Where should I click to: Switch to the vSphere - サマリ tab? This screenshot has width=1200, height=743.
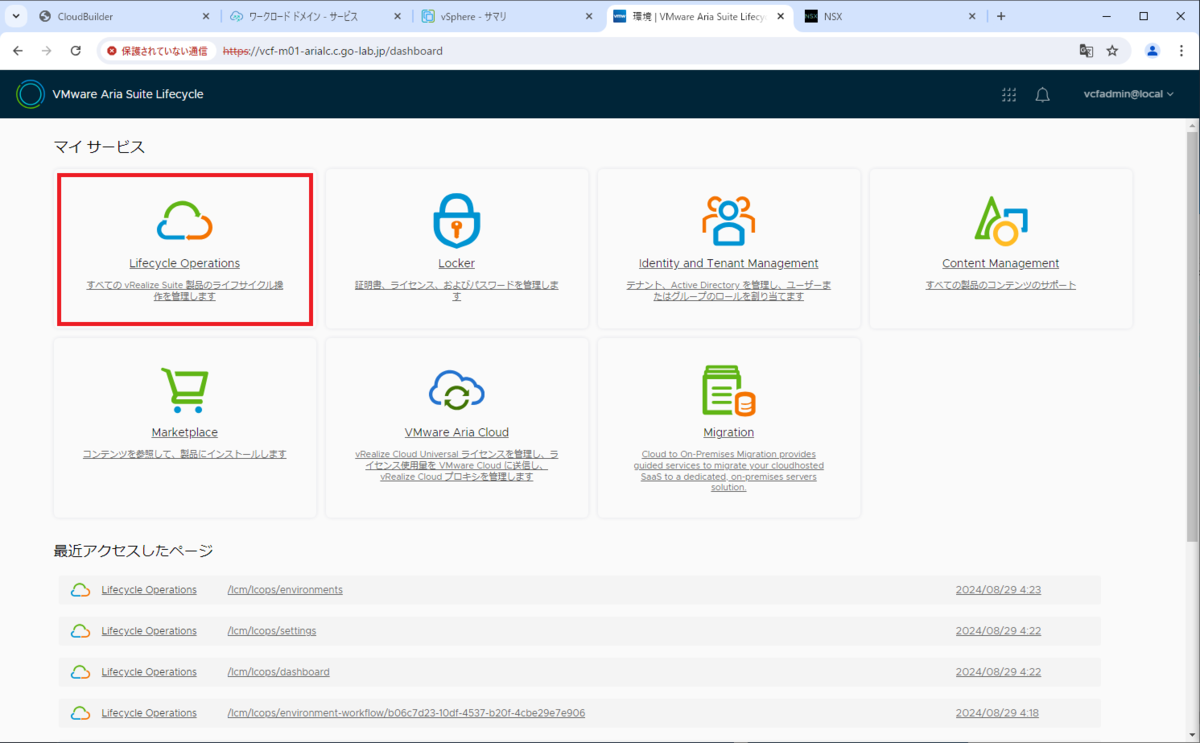(508, 16)
